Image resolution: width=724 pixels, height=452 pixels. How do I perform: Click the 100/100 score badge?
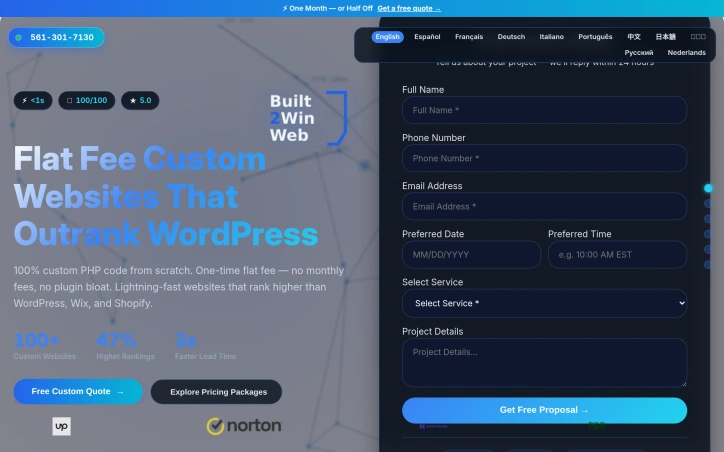(x=87, y=100)
